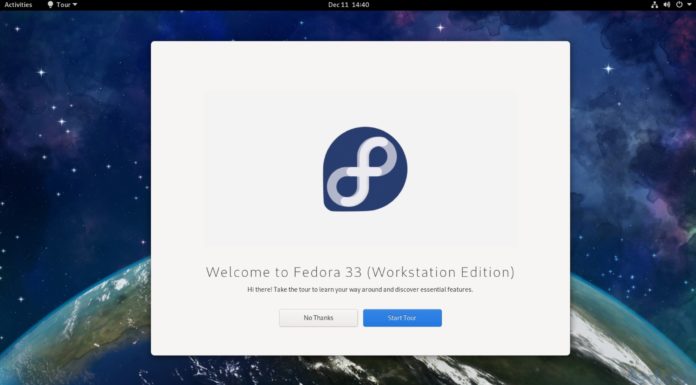Screen dimensions: 696x385
Task: Start the GNOME tour
Action: tap(402, 318)
